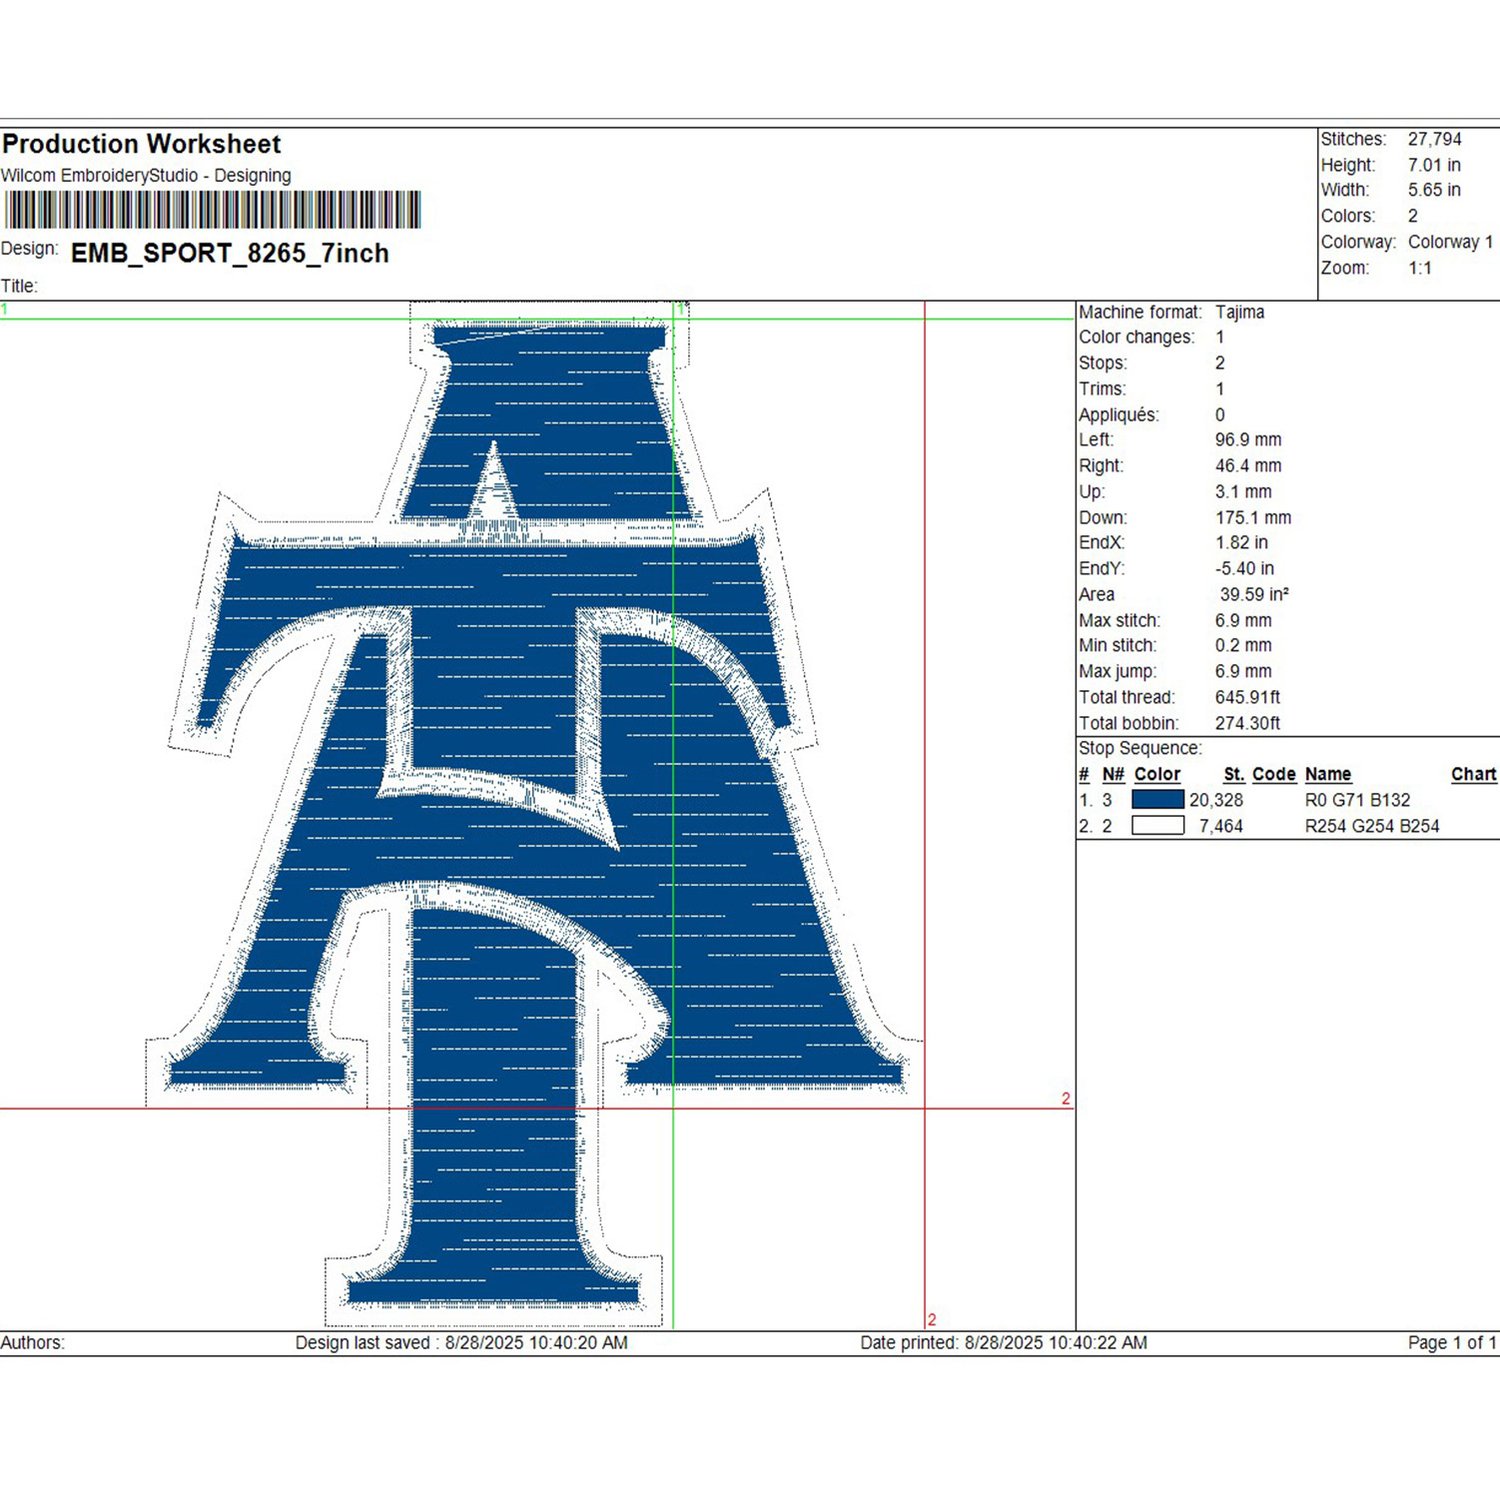Select the Up value "3.1 mm"
The width and height of the screenshot is (1500, 1495).
tap(1244, 492)
